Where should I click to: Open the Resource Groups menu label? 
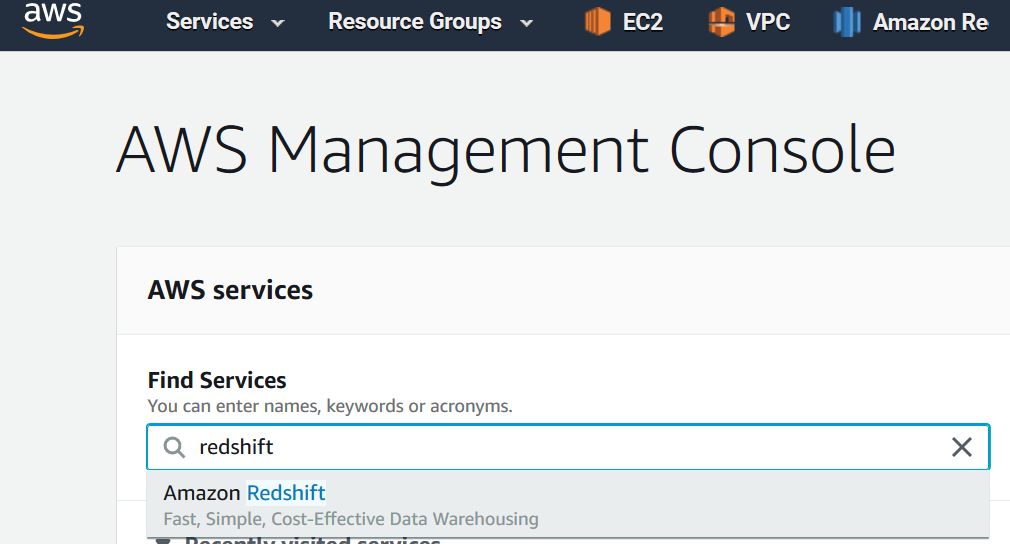click(414, 21)
